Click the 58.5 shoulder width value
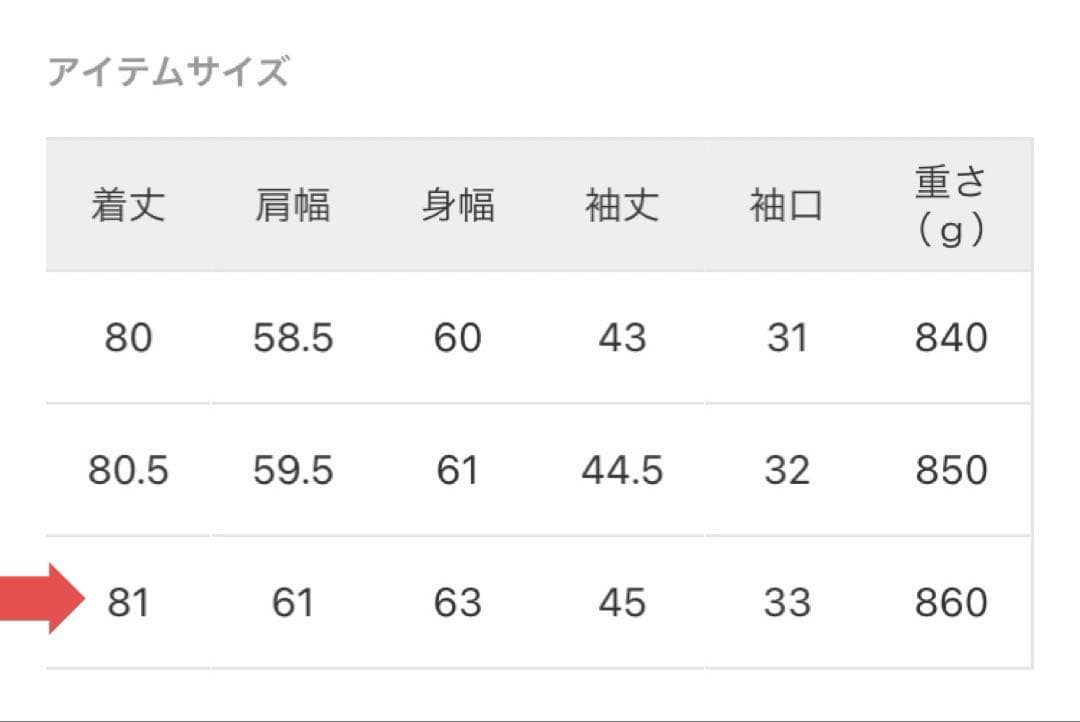 coord(292,338)
